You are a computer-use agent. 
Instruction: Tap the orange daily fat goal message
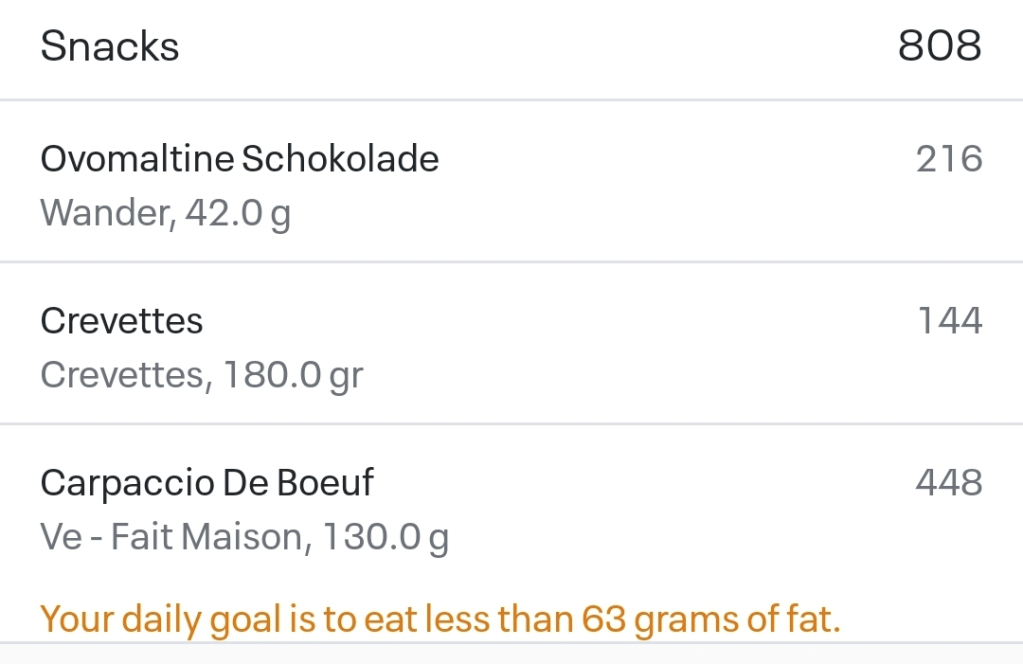coord(440,620)
